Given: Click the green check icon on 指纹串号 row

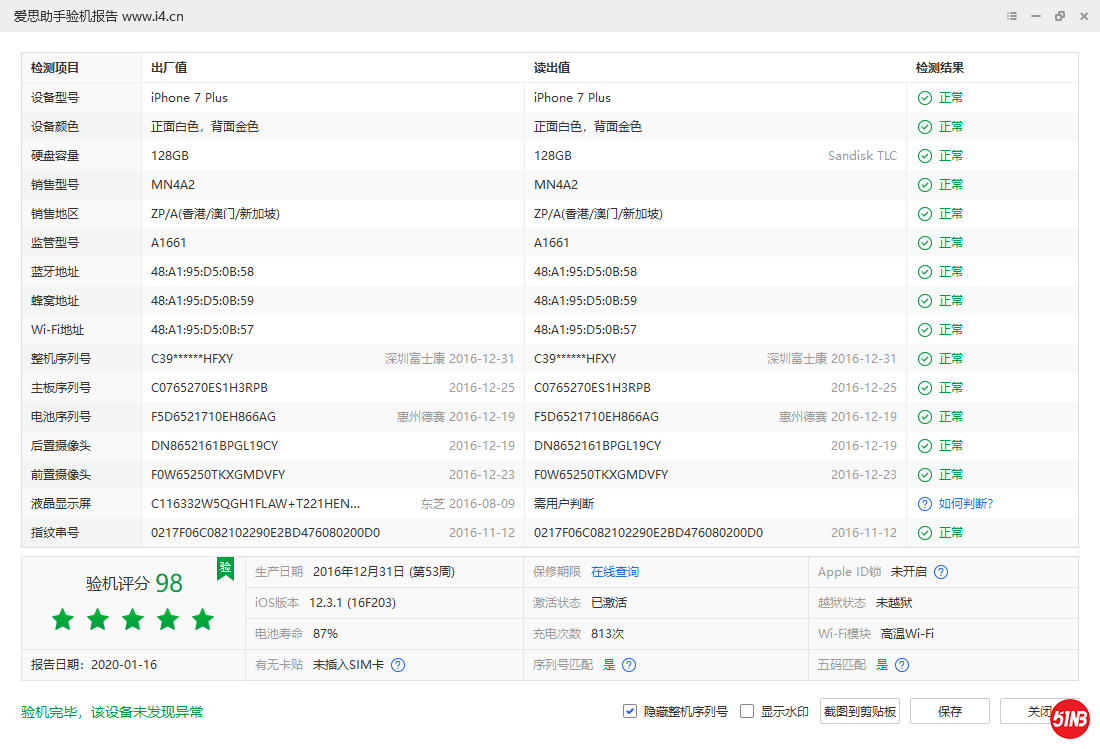Looking at the screenshot, I should (x=924, y=532).
